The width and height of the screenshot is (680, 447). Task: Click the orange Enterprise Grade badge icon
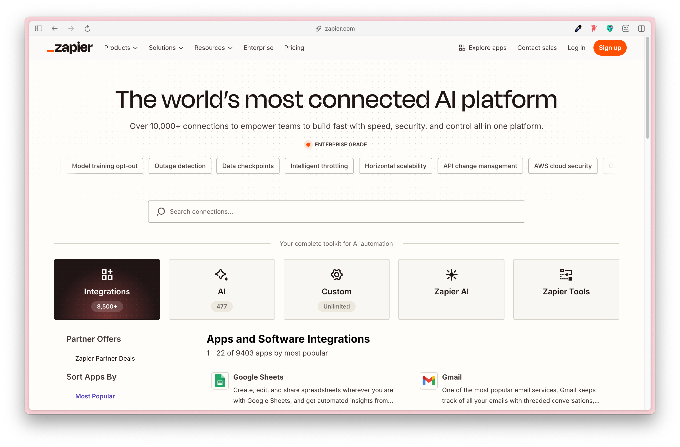tap(308, 144)
